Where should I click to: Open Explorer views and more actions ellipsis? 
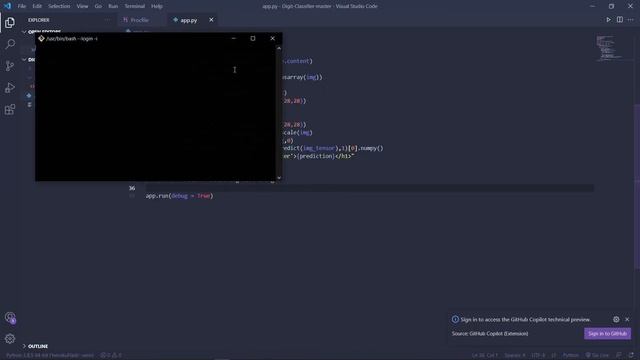pos(107,20)
